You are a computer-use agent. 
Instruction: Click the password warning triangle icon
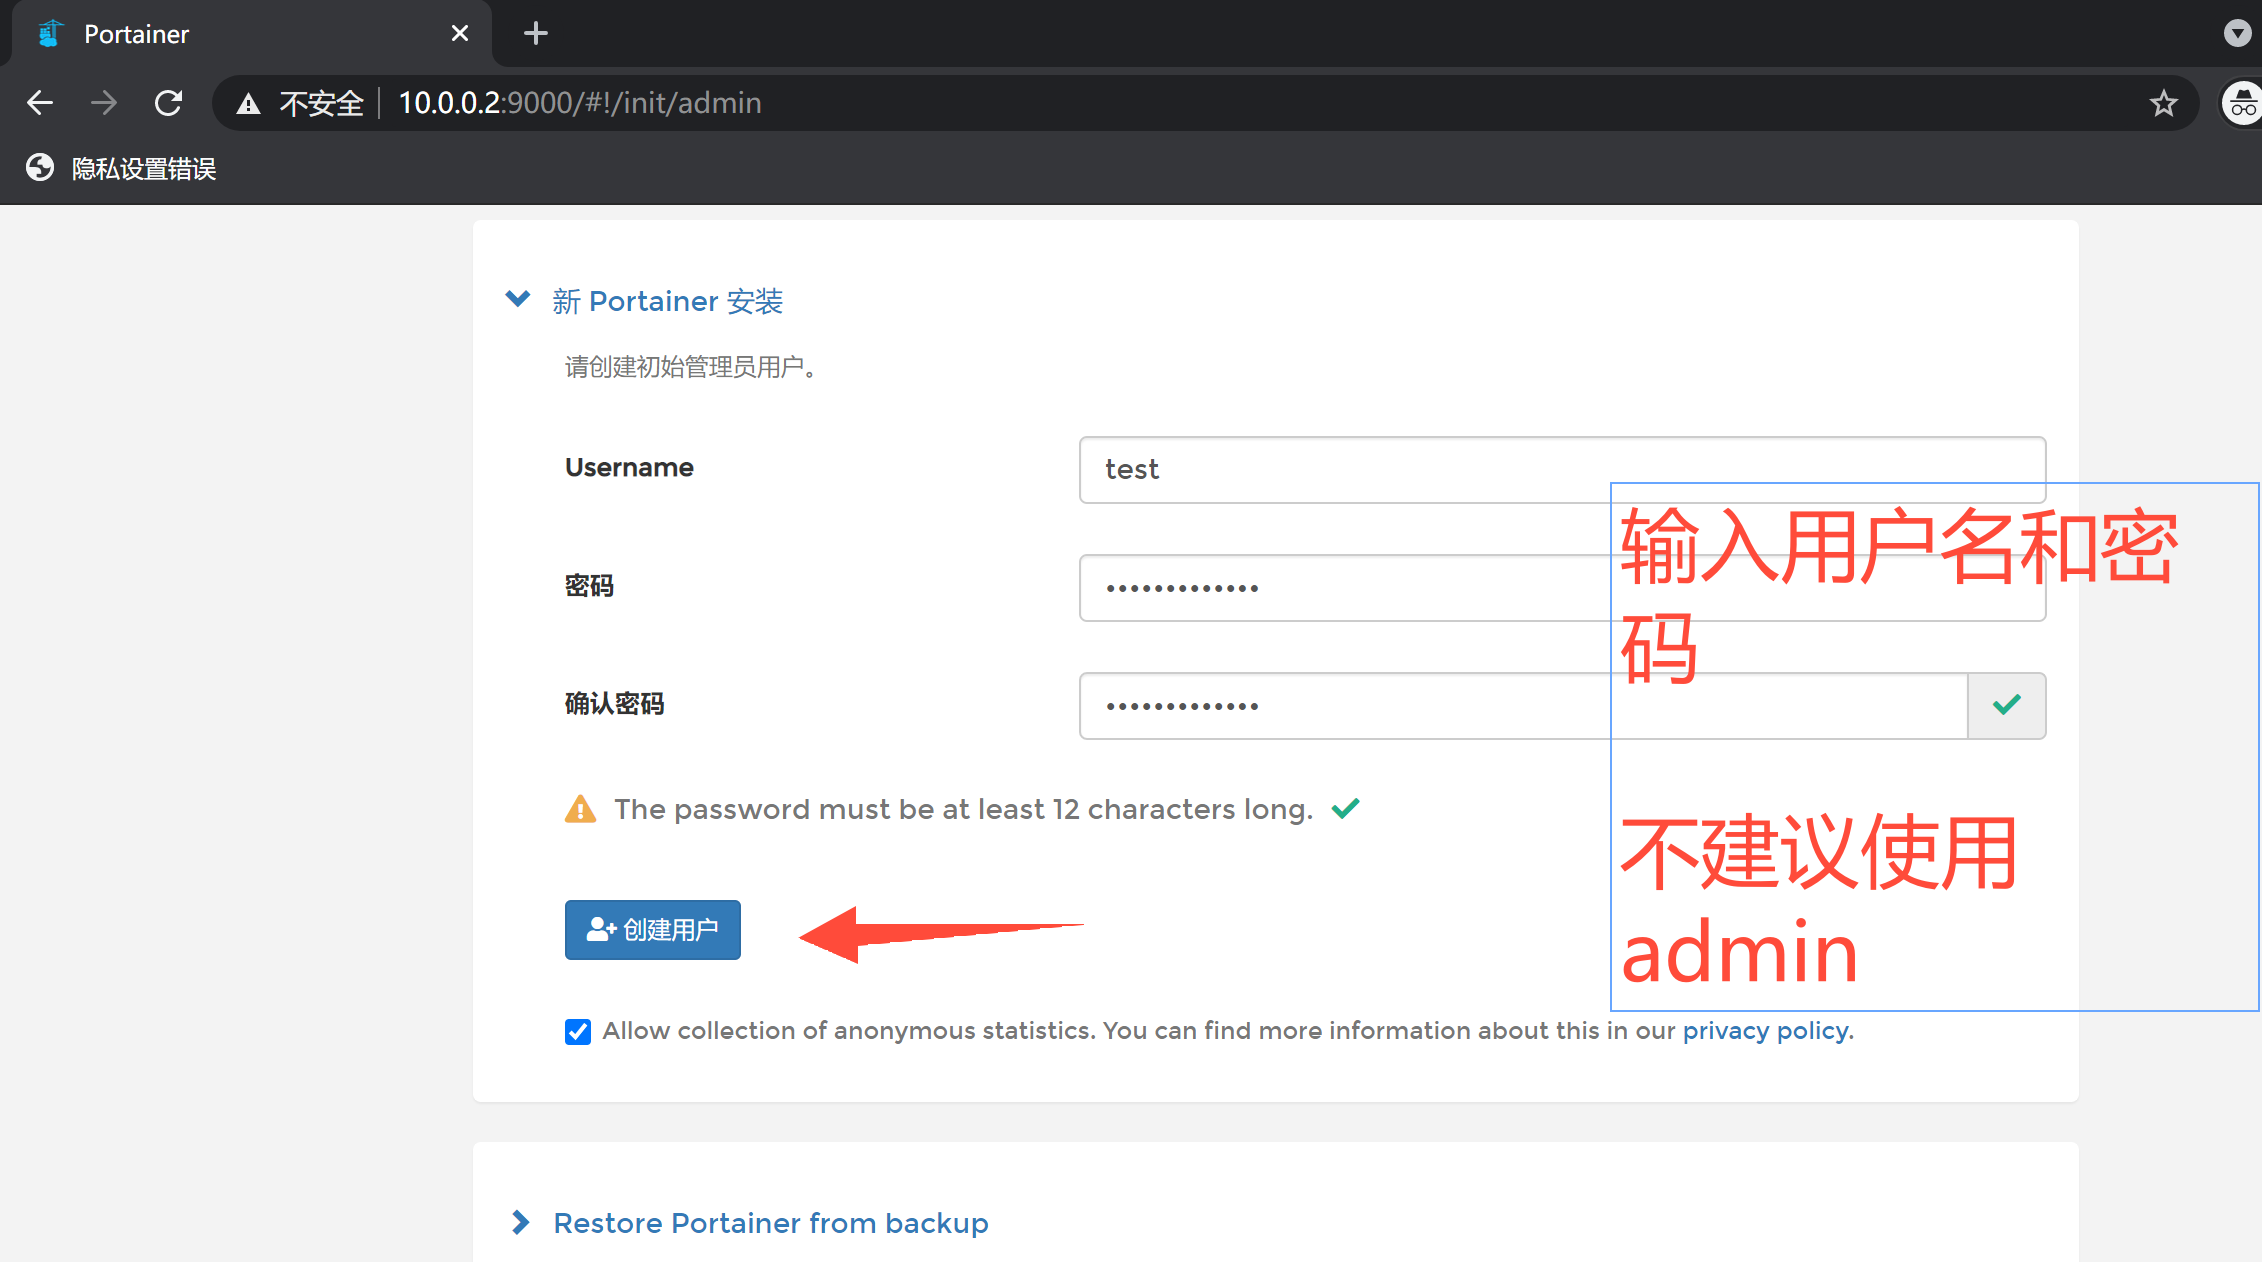(x=580, y=809)
